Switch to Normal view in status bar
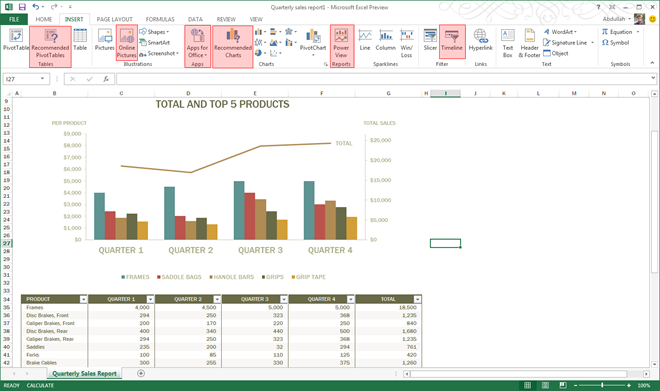The height and width of the screenshot is (391, 660). tap(527, 385)
